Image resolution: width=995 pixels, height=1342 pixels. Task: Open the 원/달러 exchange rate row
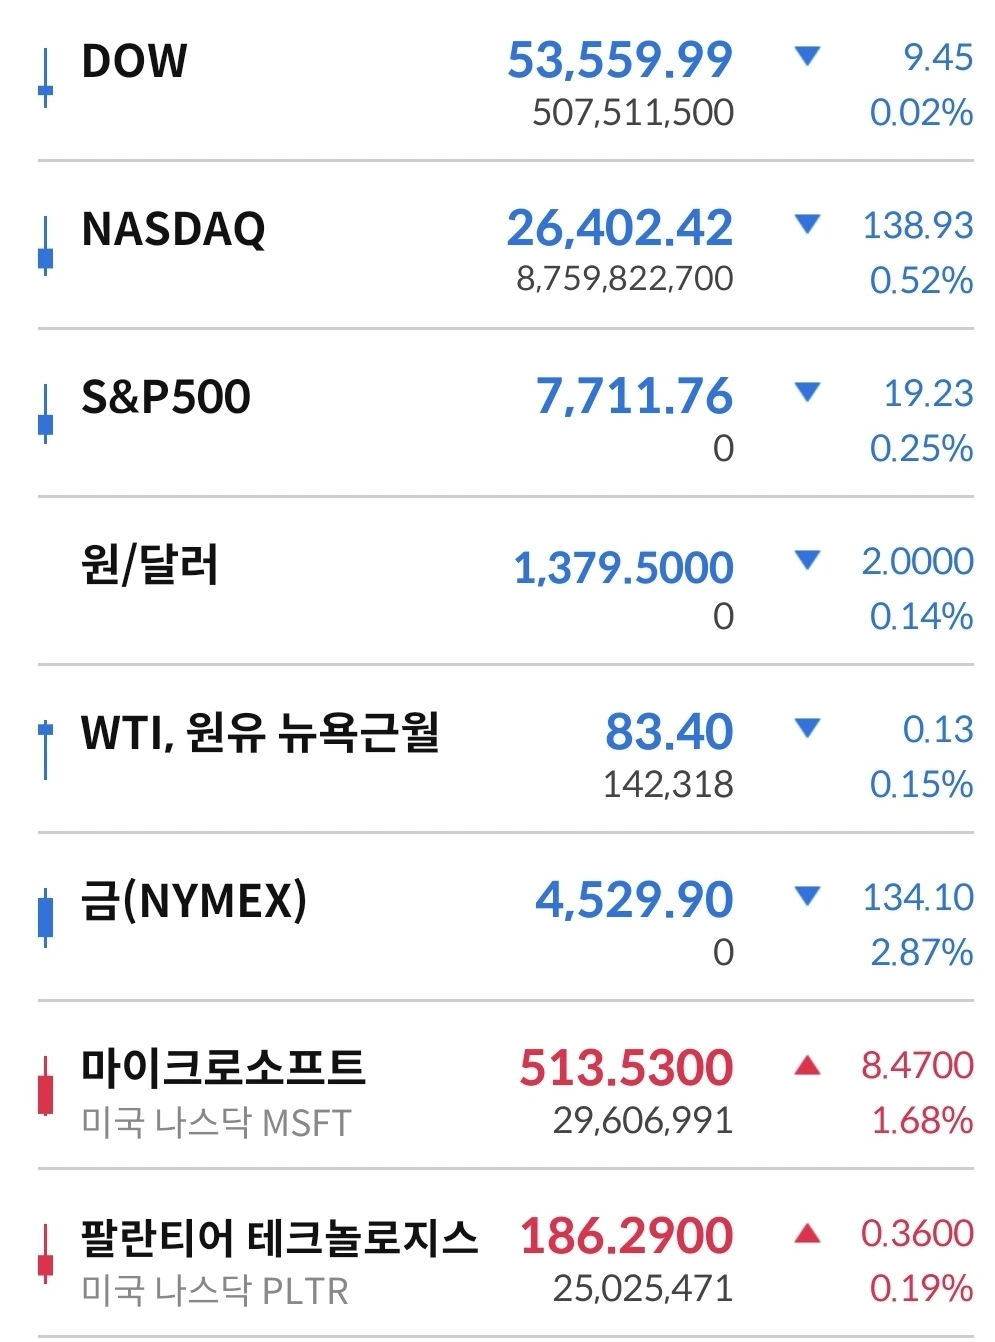click(x=505, y=584)
